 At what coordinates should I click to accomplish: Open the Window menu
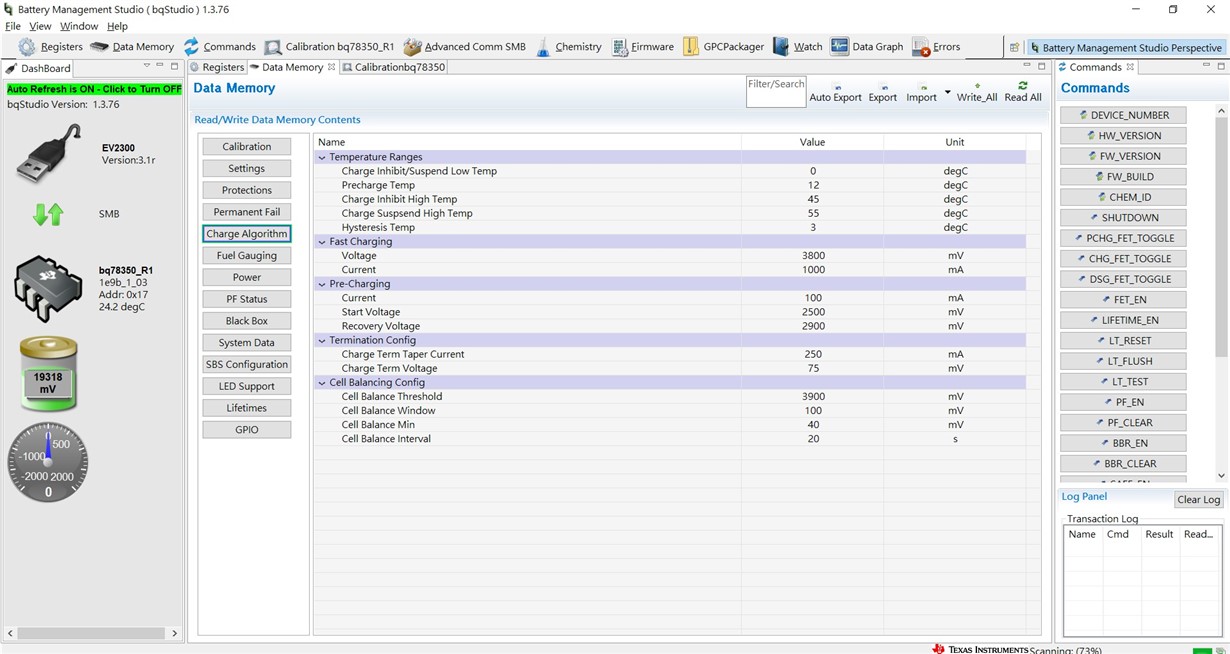pyautogui.click(x=79, y=26)
